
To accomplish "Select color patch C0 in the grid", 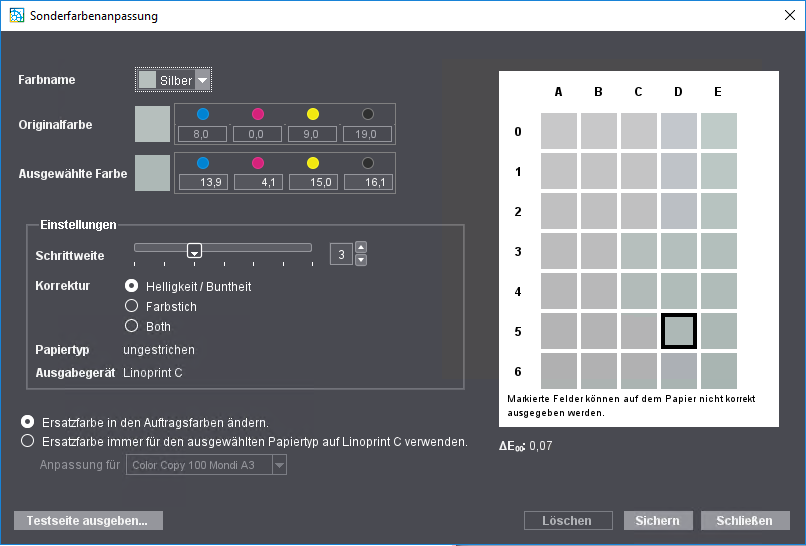I will click(x=639, y=131).
